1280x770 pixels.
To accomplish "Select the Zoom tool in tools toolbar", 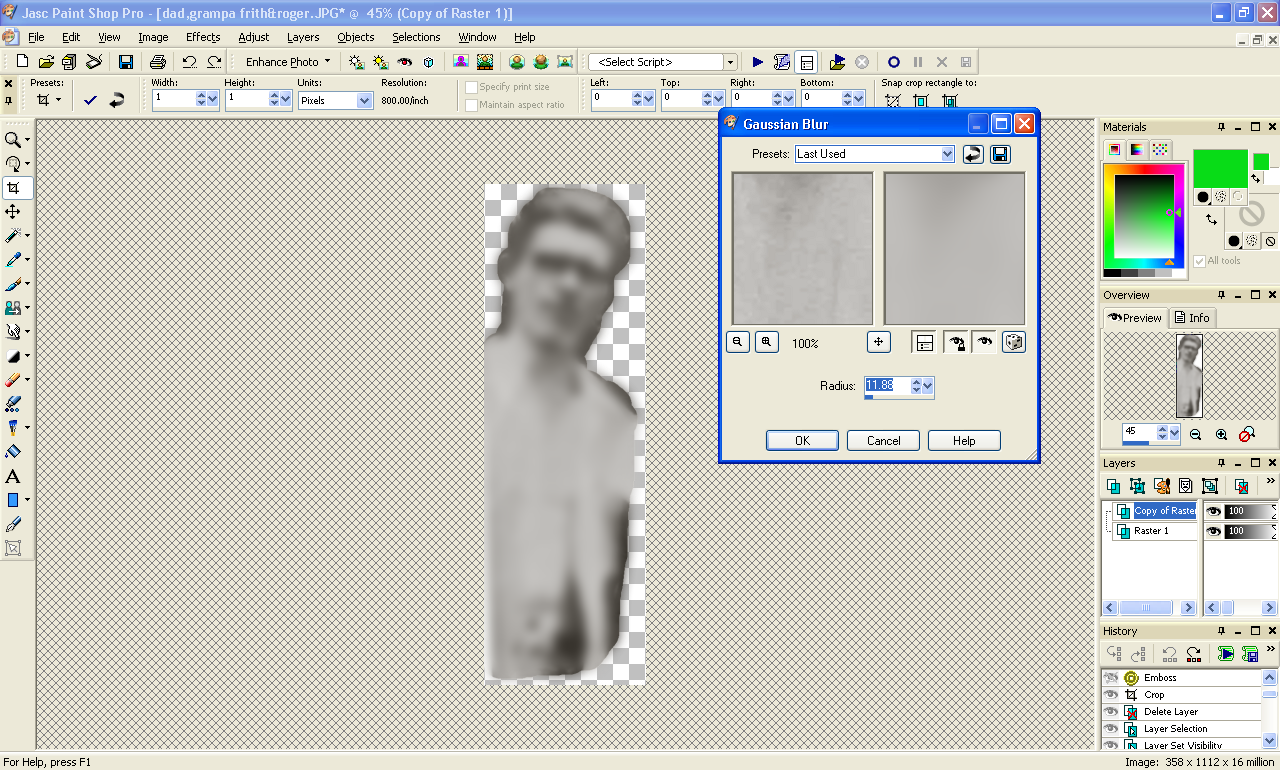I will [13, 139].
